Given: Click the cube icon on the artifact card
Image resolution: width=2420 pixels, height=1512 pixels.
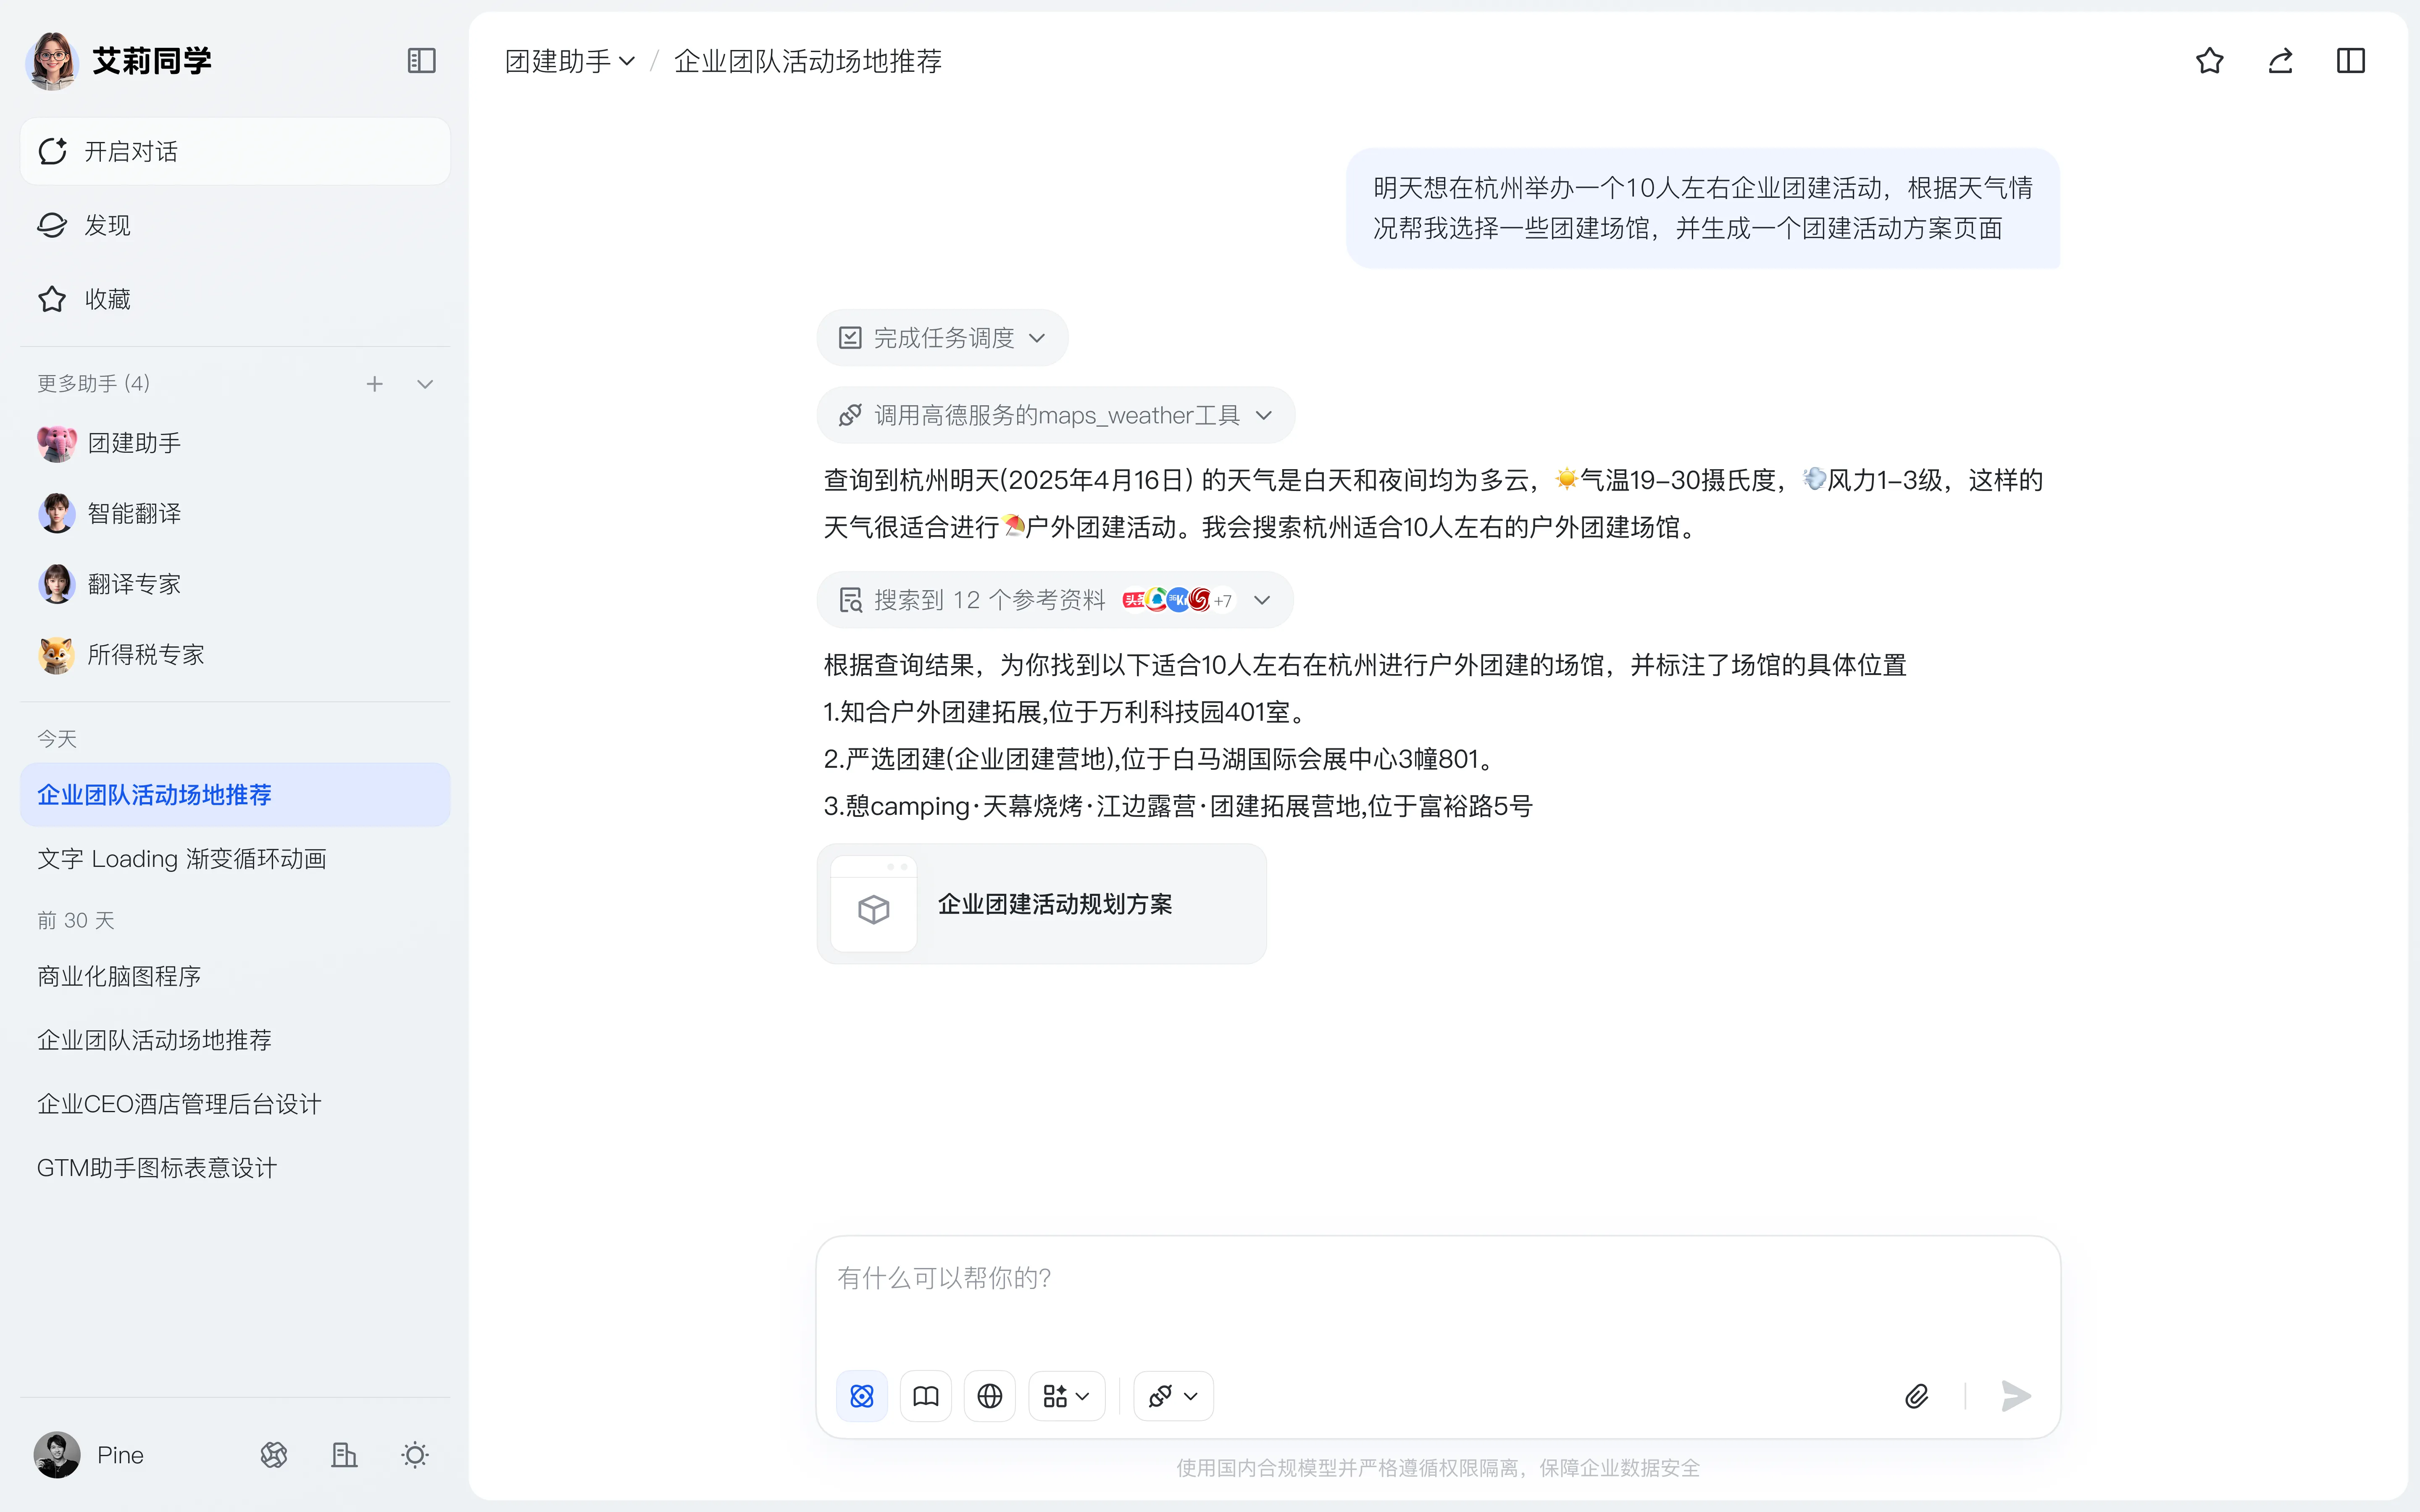Looking at the screenshot, I should [873, 909].
